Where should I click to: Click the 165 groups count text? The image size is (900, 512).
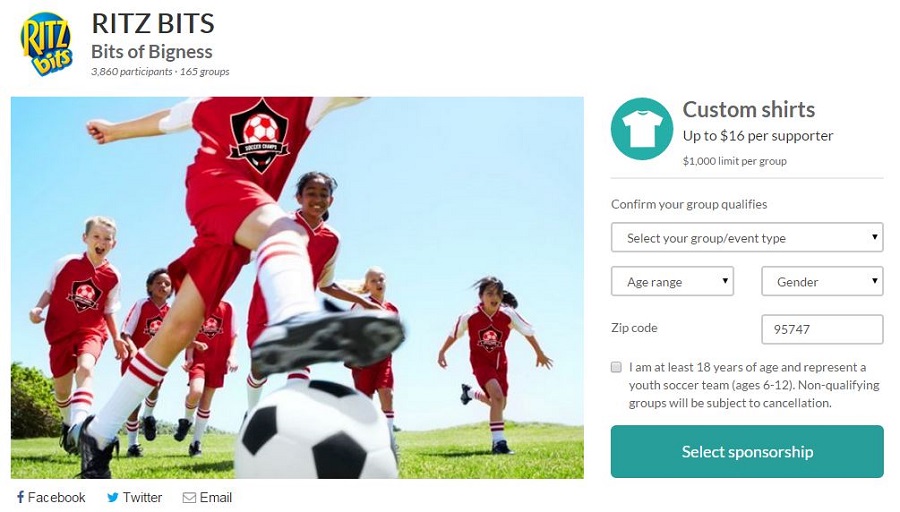pos(204,72)
